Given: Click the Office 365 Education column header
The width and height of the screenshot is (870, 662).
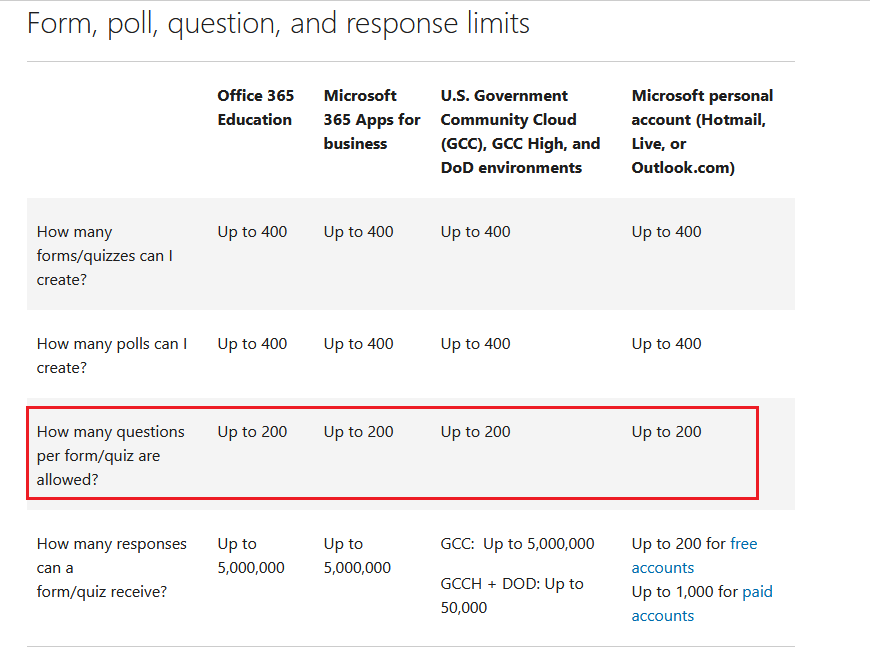Looking at the screenshot, I should point(255,108).
